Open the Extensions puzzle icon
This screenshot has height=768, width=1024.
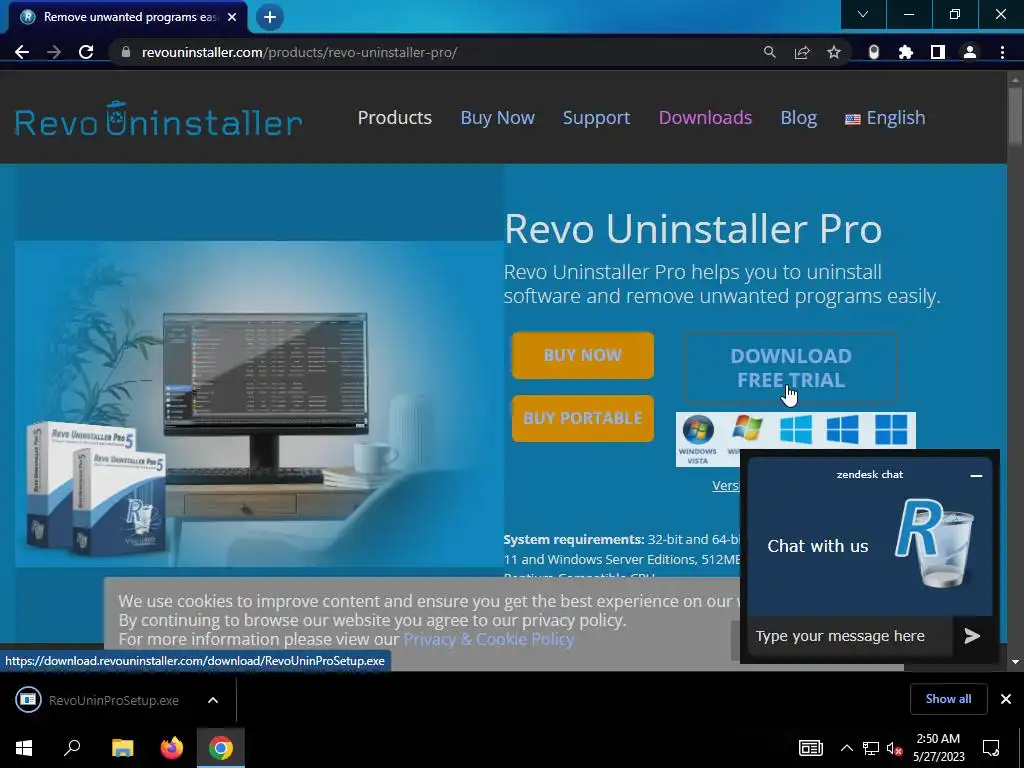(905, 52)
